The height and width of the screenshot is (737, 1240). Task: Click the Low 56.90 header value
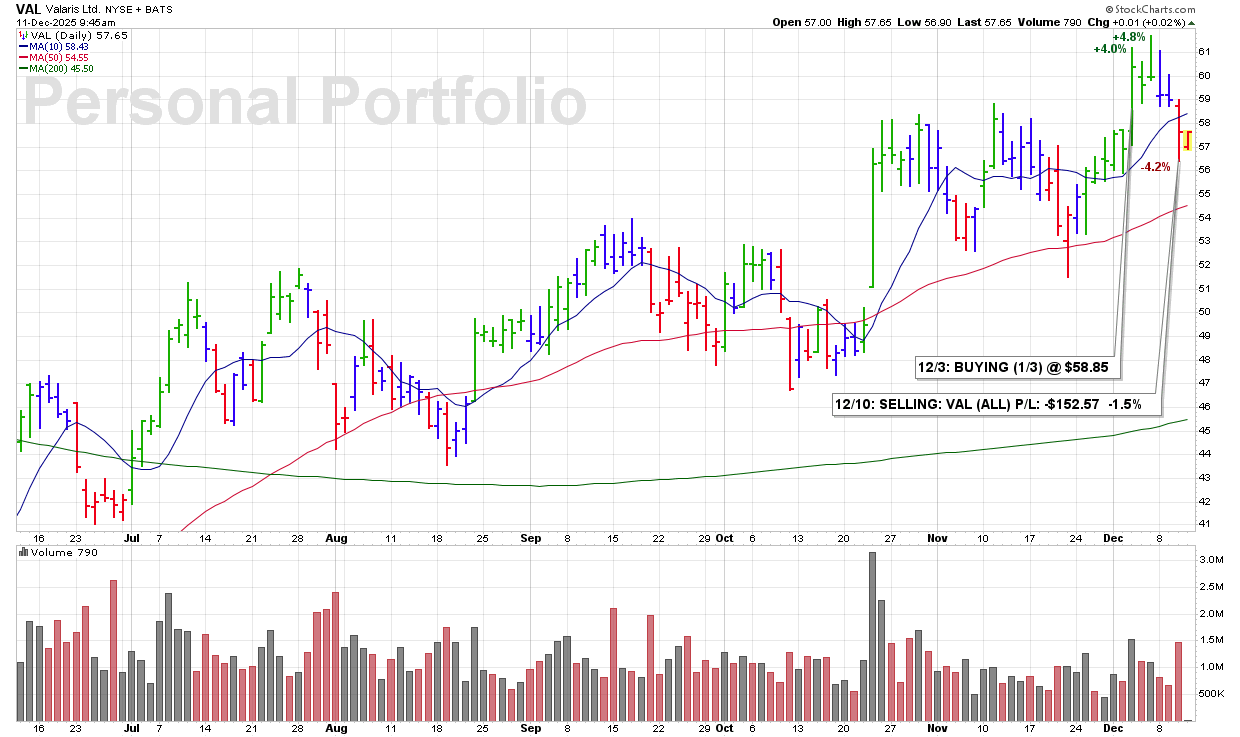(x=926, y=22)
